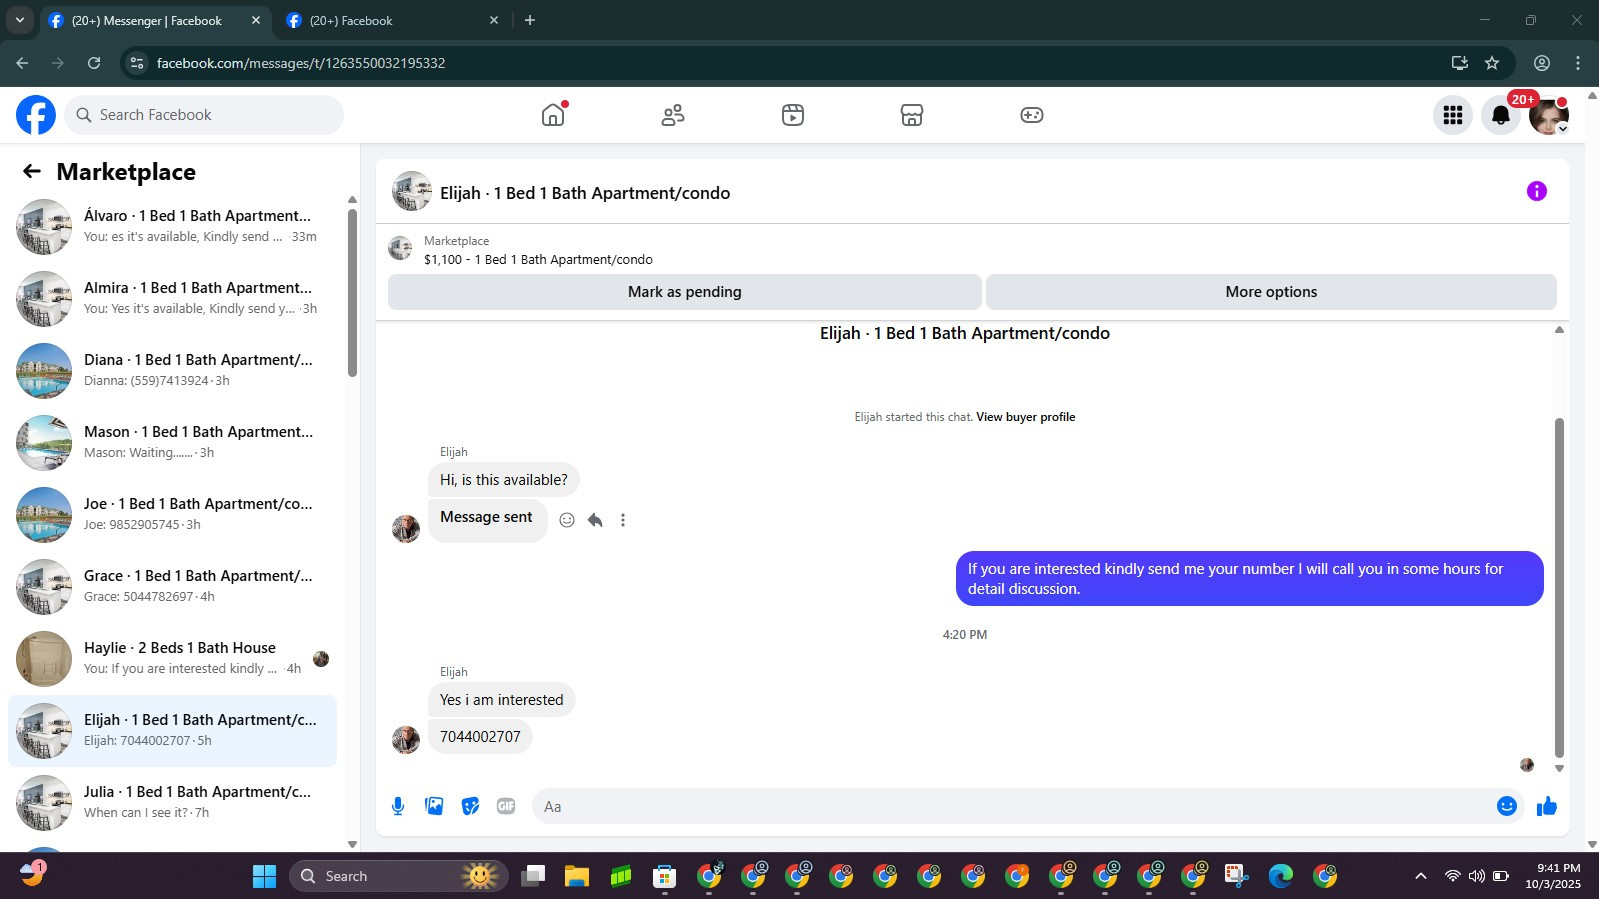
Task: Open the tab search dropdown arrow
Action: pyautogui.click(x=19, y=20)
